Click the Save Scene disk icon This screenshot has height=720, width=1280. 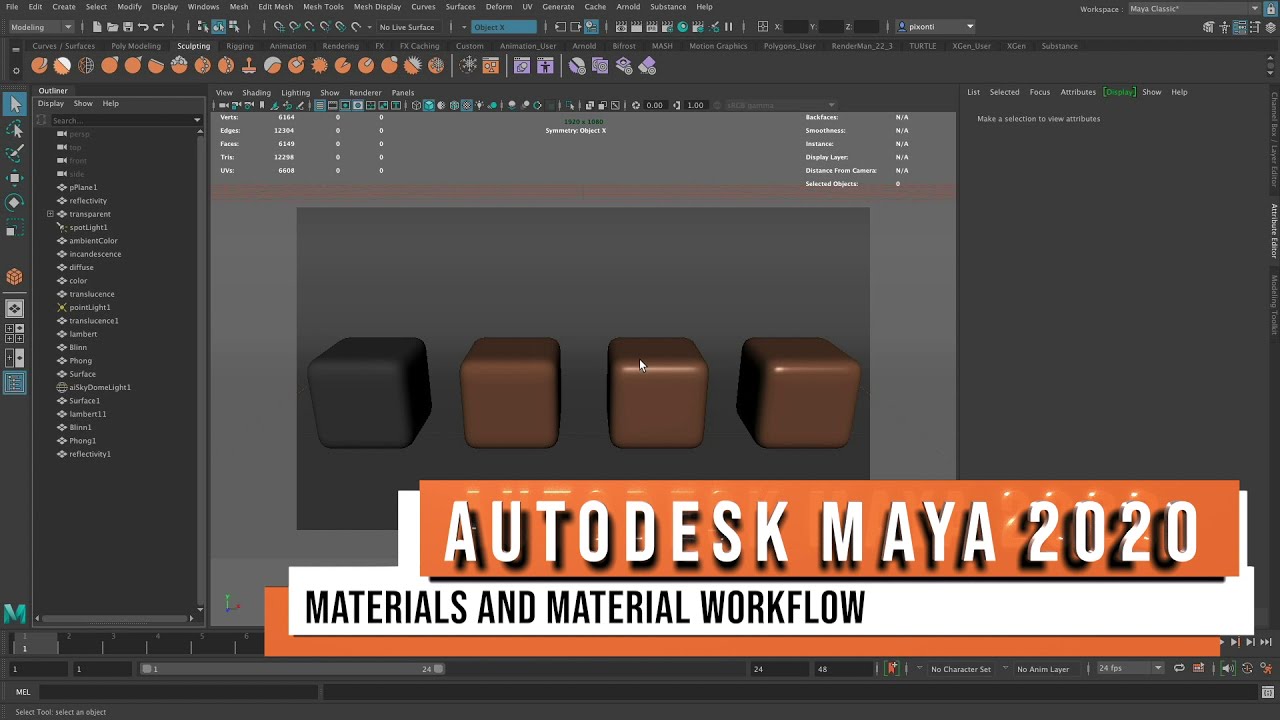[127, 27]
